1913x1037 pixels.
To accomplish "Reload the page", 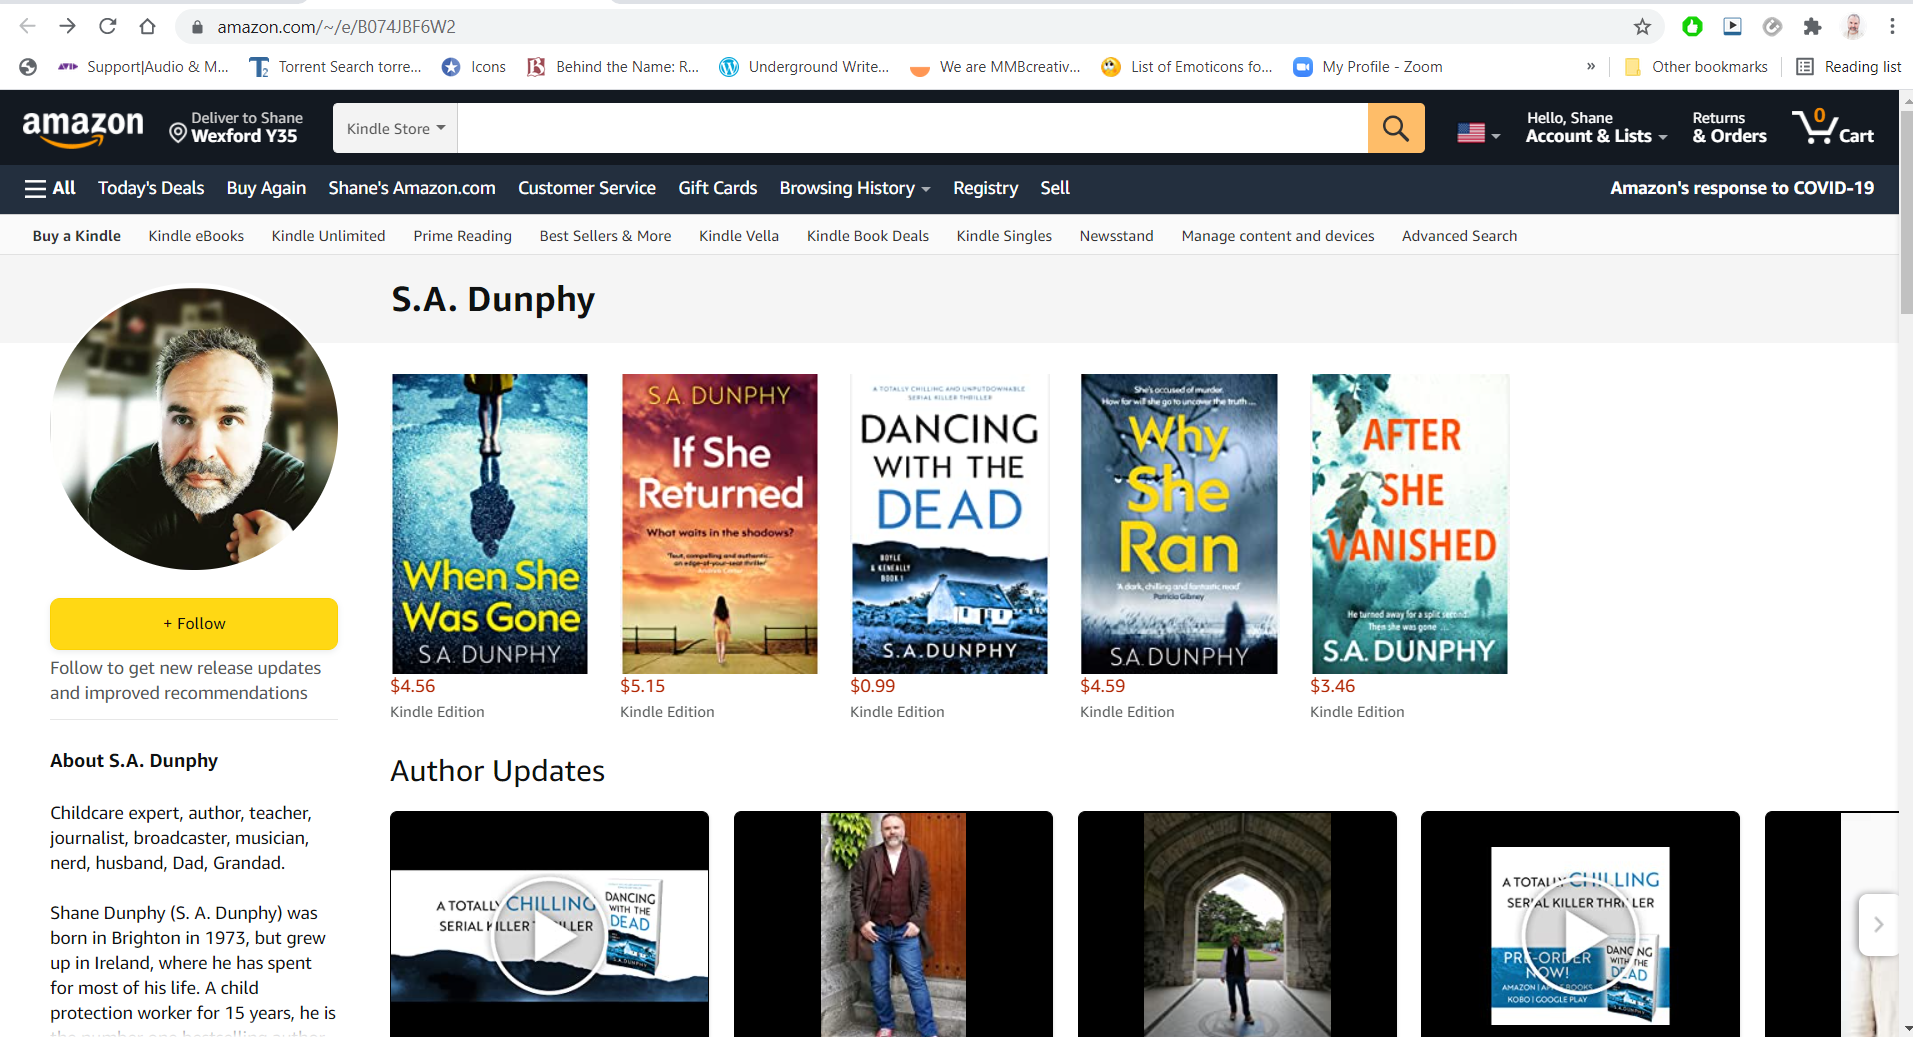I will pyautogui.click(x=108, y=27).
